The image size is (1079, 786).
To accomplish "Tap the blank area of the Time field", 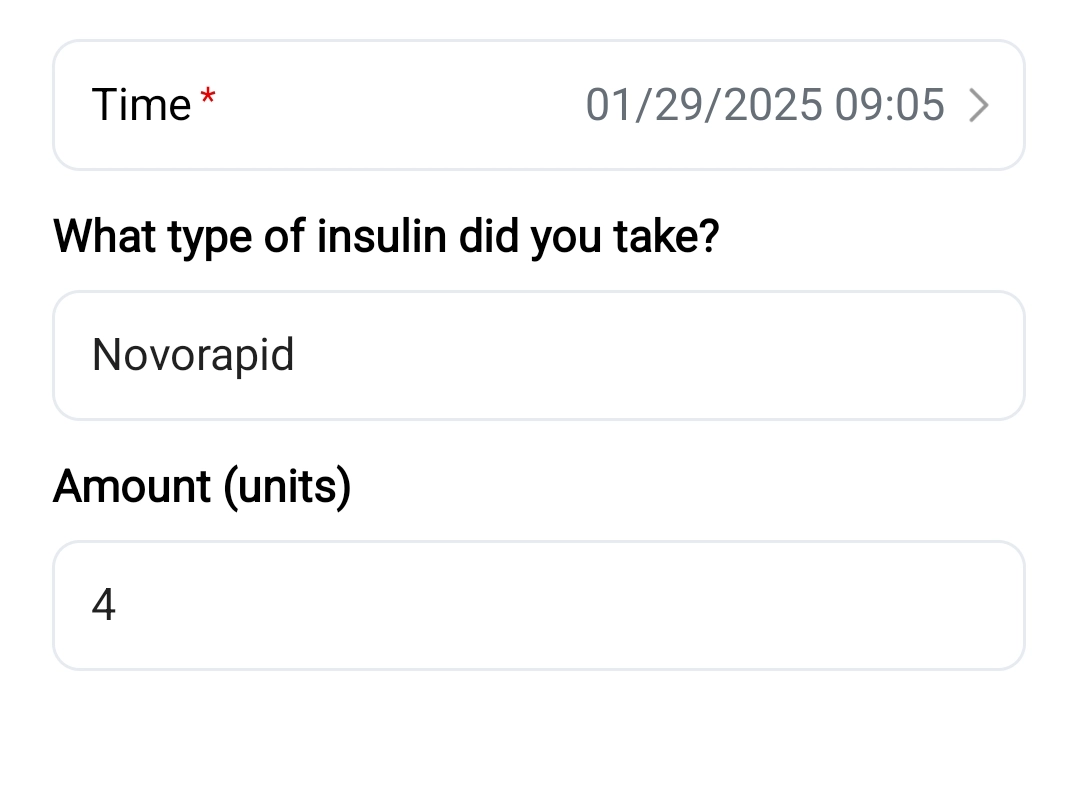I will [x=400, y=105].
